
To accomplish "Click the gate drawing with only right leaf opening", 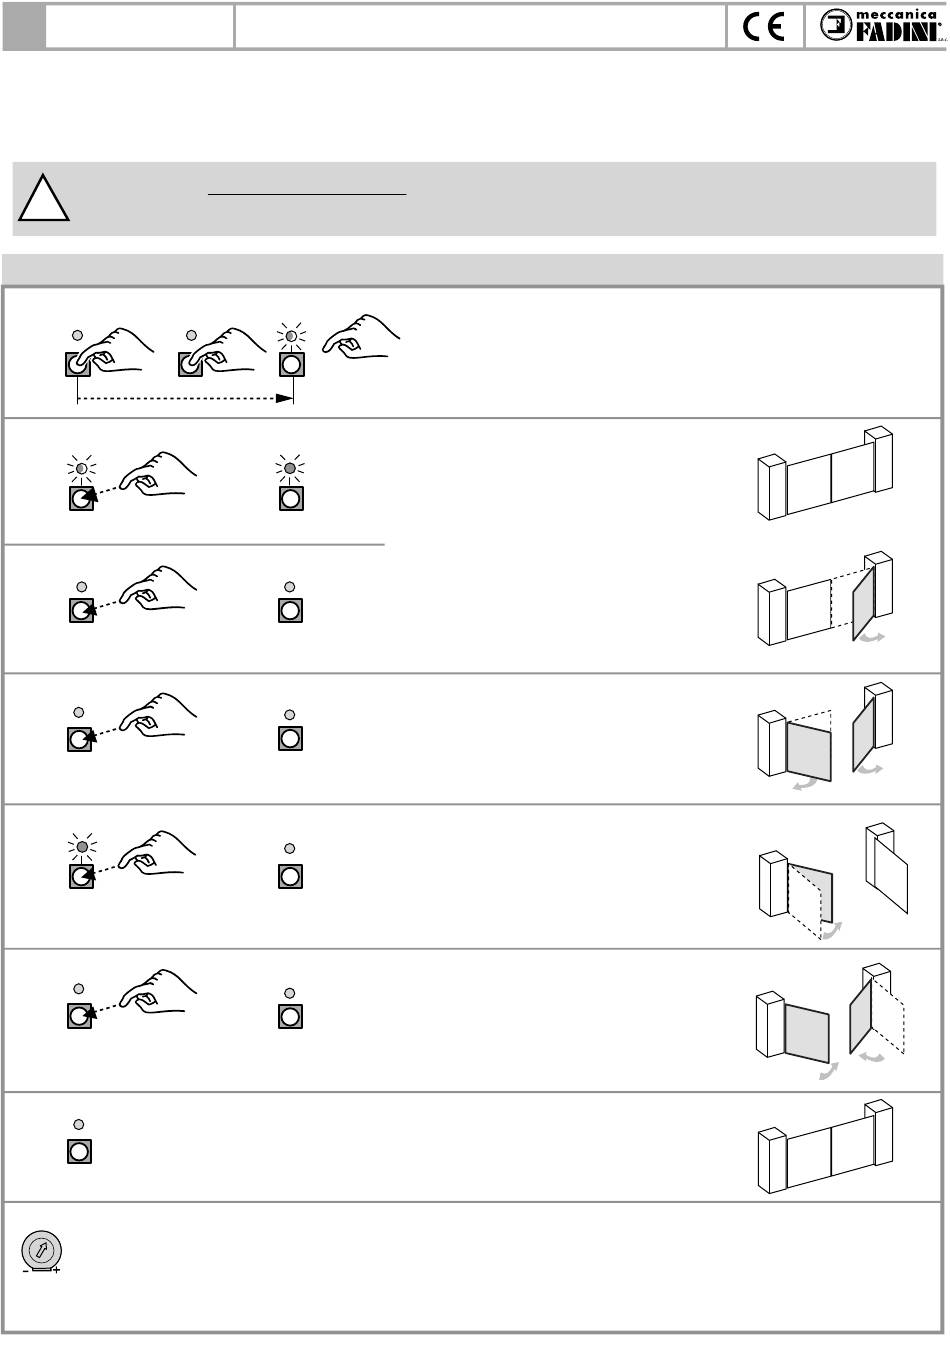I will [x=825, y=598].
